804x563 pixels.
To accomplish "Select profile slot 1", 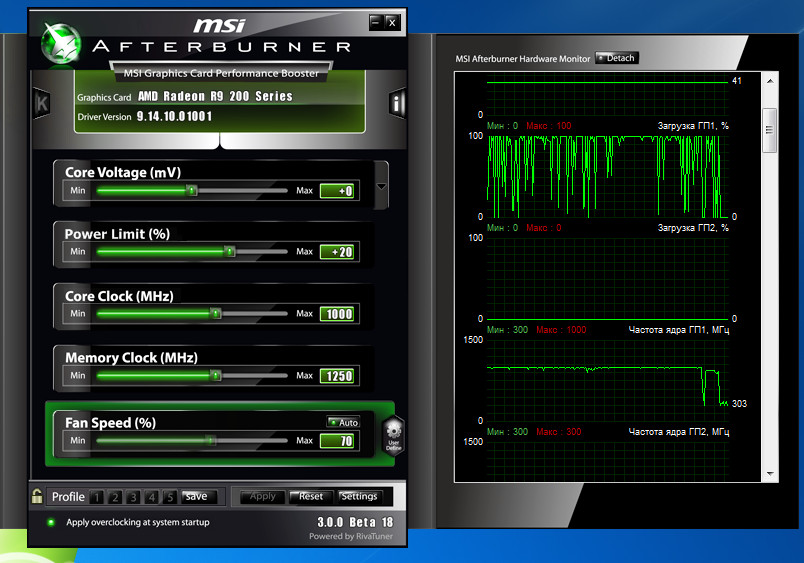I will tap(96, 497).
